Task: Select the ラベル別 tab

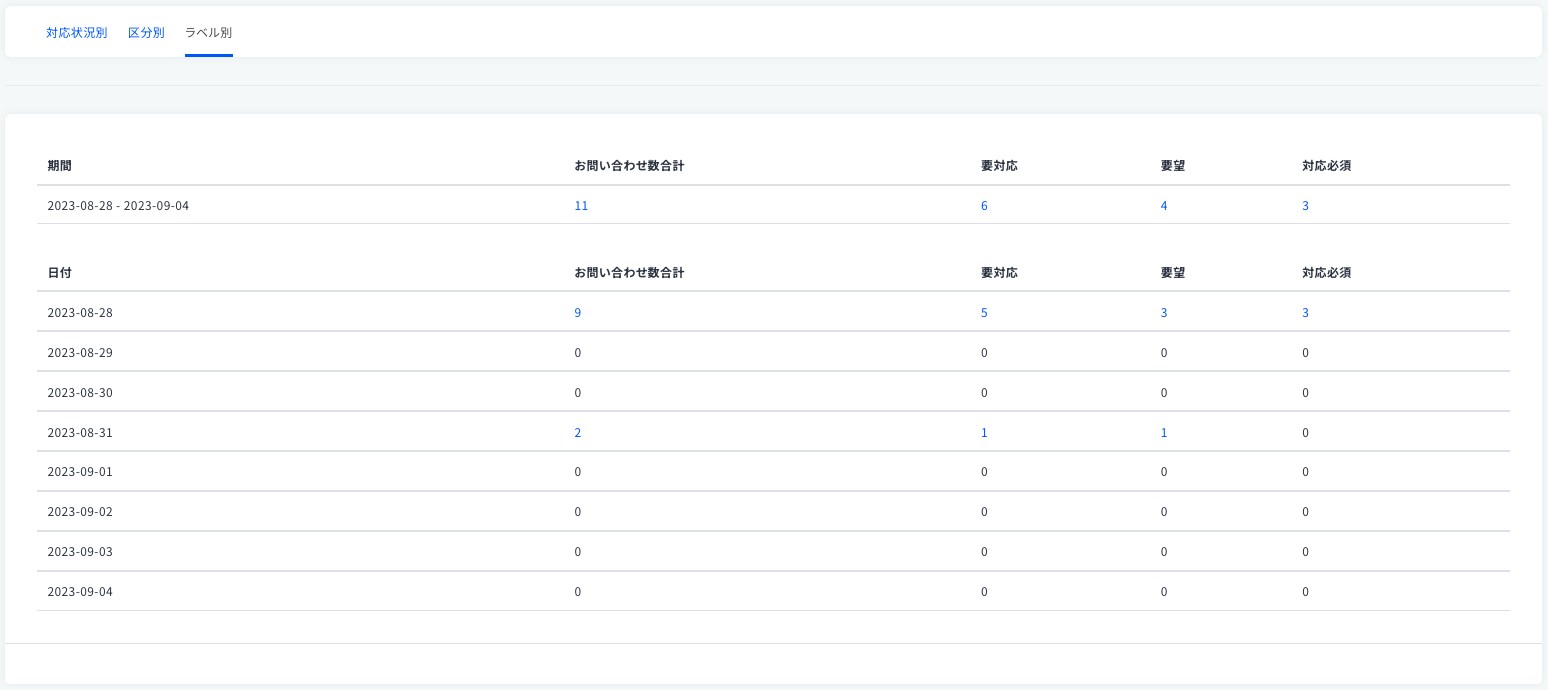Action: point(208,33)
